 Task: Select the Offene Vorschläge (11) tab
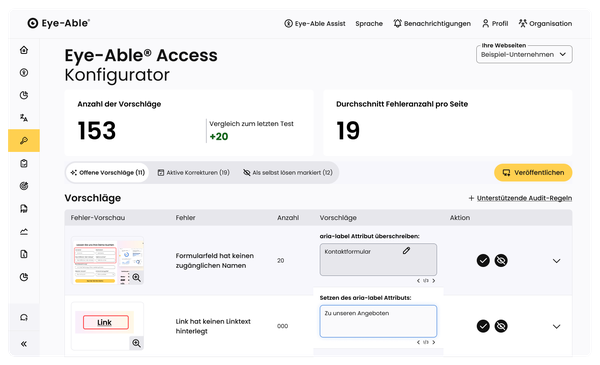pyautogui.click(x=108, y=173)
